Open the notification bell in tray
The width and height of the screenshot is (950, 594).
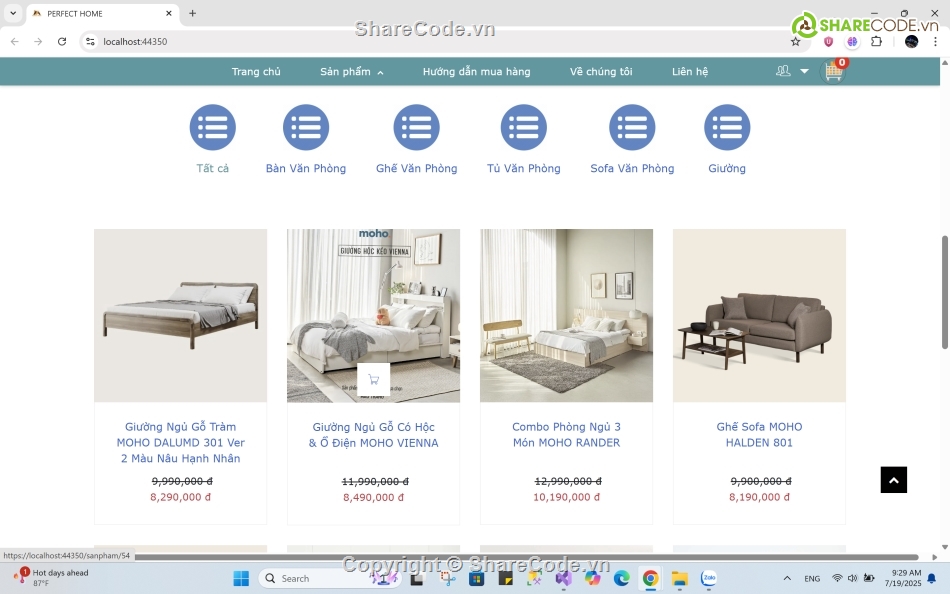[x=932, y=578]
